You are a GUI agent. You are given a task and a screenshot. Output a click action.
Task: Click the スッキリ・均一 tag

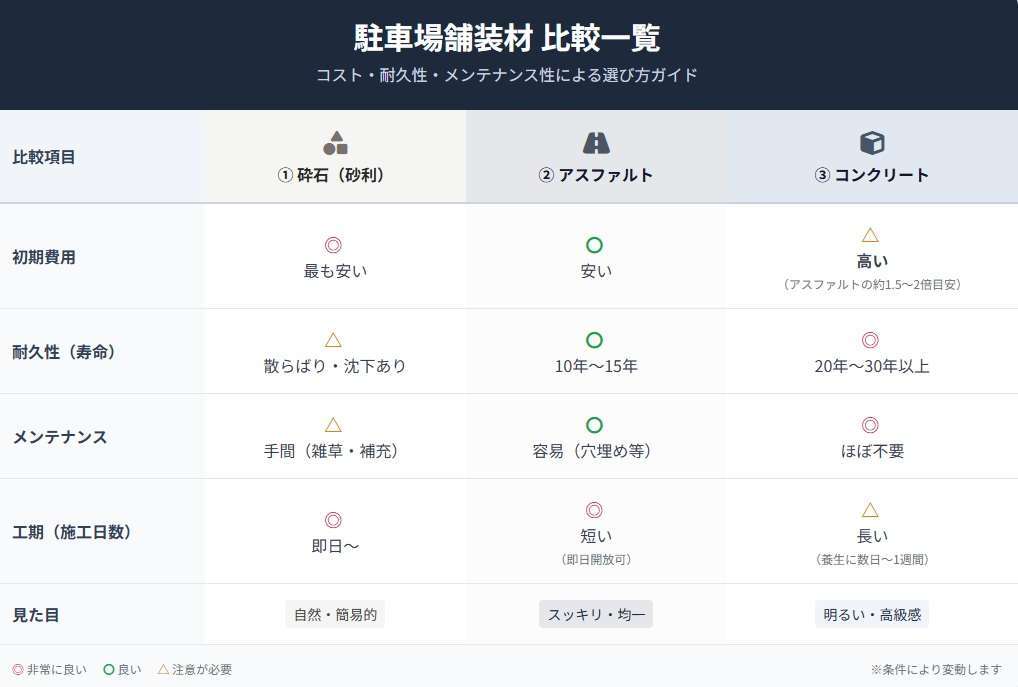pyautogui.click(x=596, y=615)
